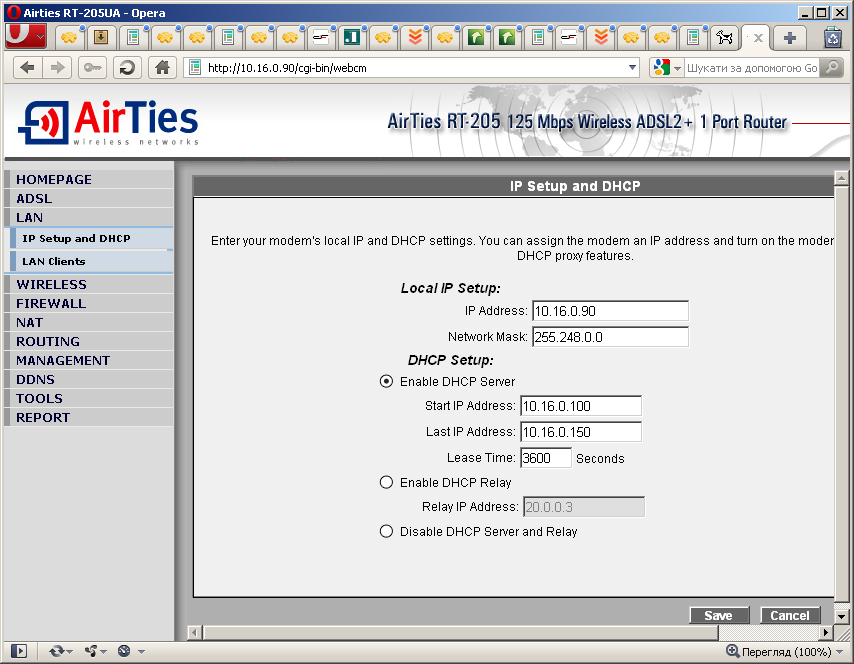This screenshot has width=854, height=664.
Task: Click vertical scrollbar down arrow
Action: 841,617
